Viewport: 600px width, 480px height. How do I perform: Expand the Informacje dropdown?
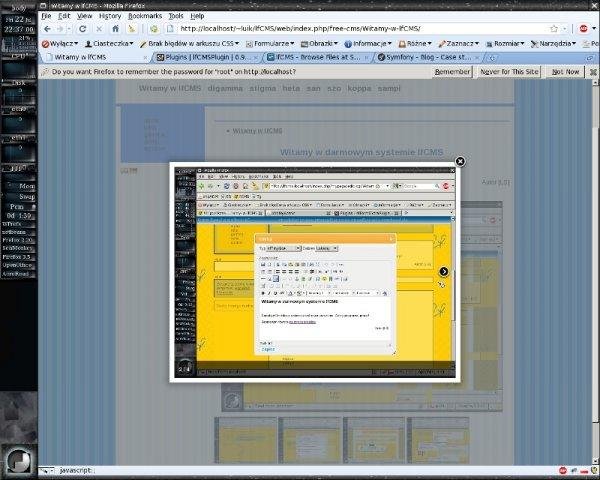click(x=368, y=44)
